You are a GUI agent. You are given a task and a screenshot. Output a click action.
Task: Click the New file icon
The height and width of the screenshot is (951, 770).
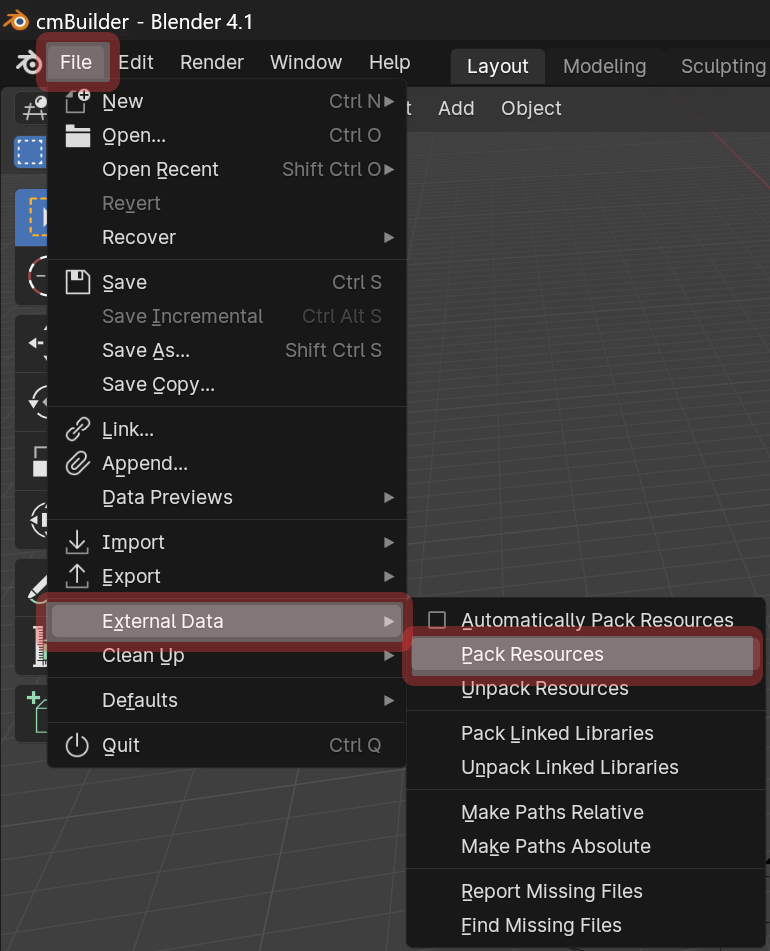(x=78, y=101)
